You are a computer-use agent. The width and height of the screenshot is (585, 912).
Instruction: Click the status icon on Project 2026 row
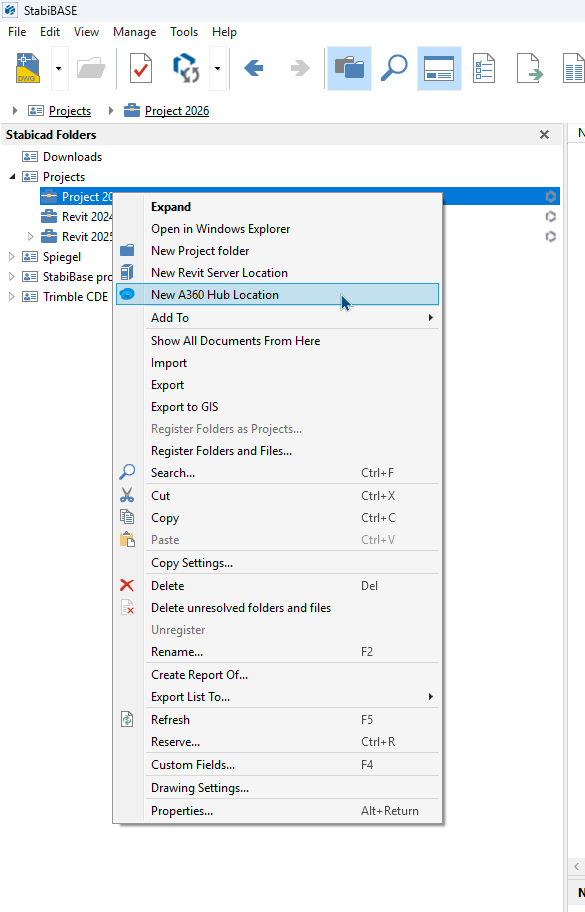(x=551, y=197)
